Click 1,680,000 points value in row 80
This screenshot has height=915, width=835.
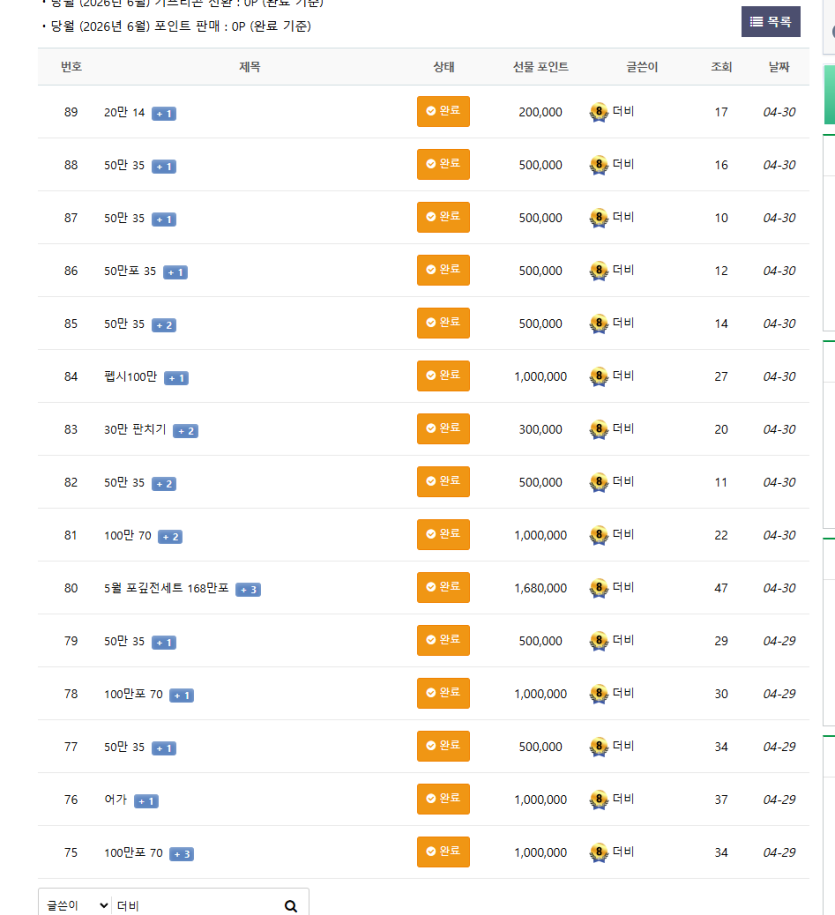[540, 588]
